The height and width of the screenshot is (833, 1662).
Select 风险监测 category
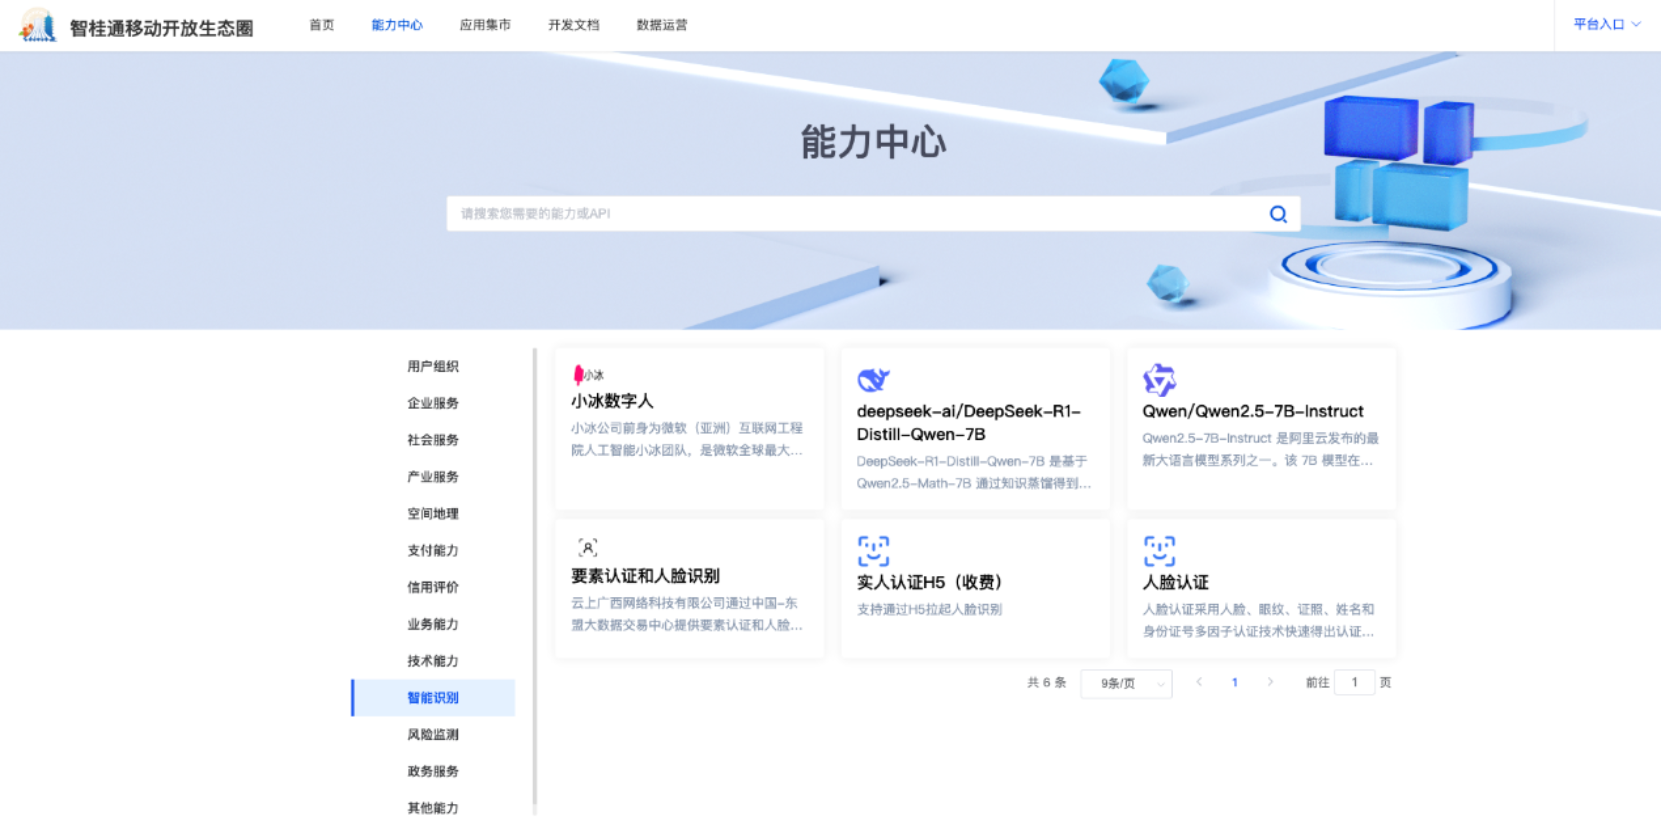pos(433,735)
